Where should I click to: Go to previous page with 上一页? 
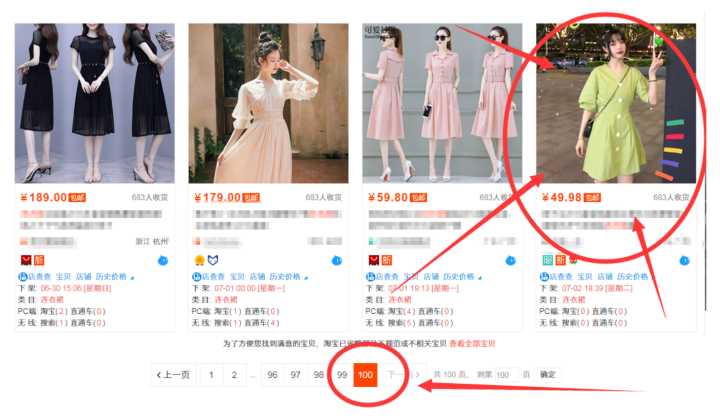coord(173,375)
